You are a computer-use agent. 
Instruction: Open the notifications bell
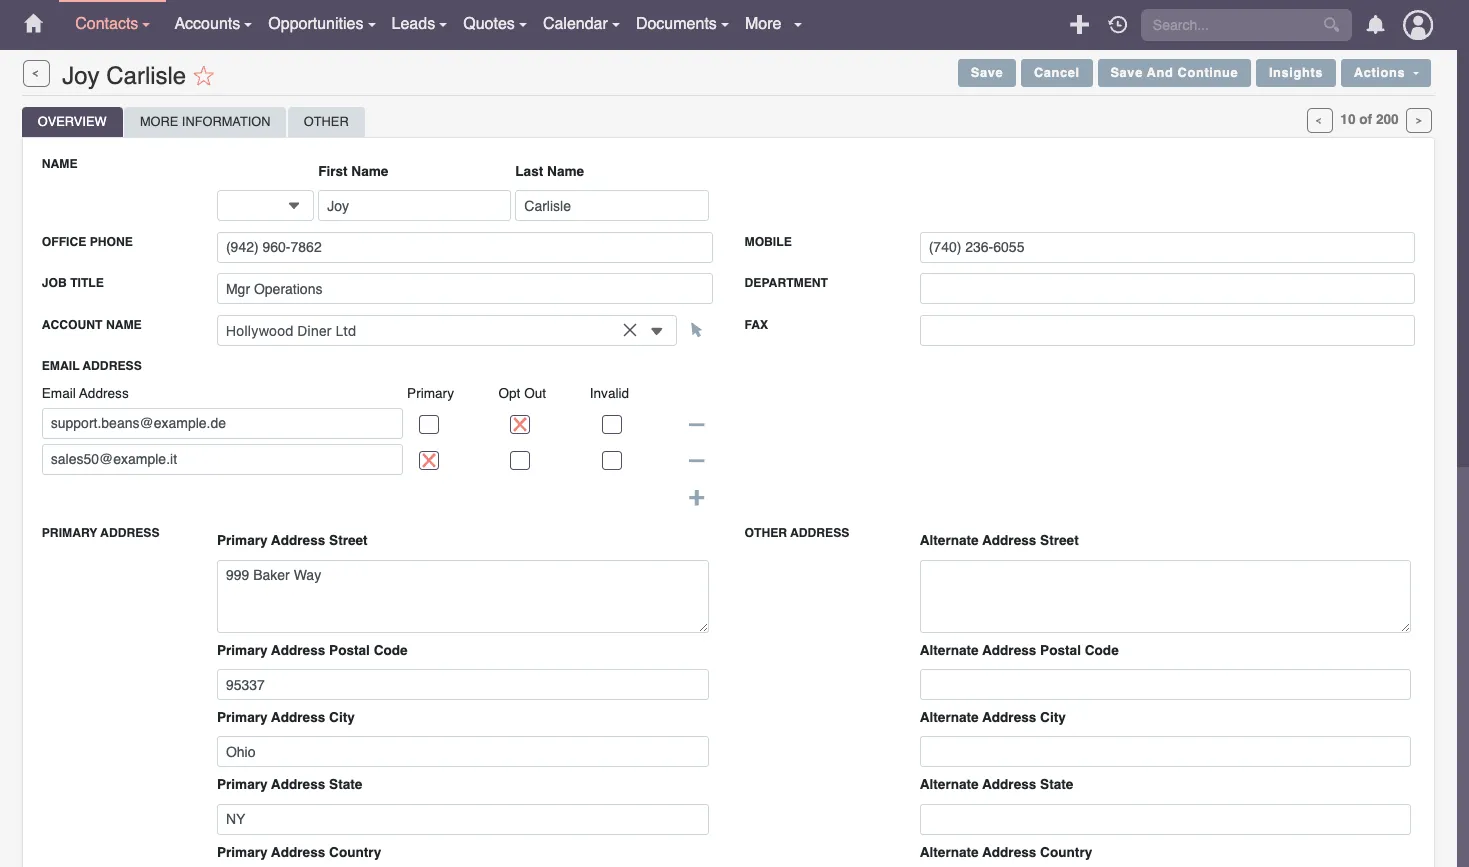1376,25
